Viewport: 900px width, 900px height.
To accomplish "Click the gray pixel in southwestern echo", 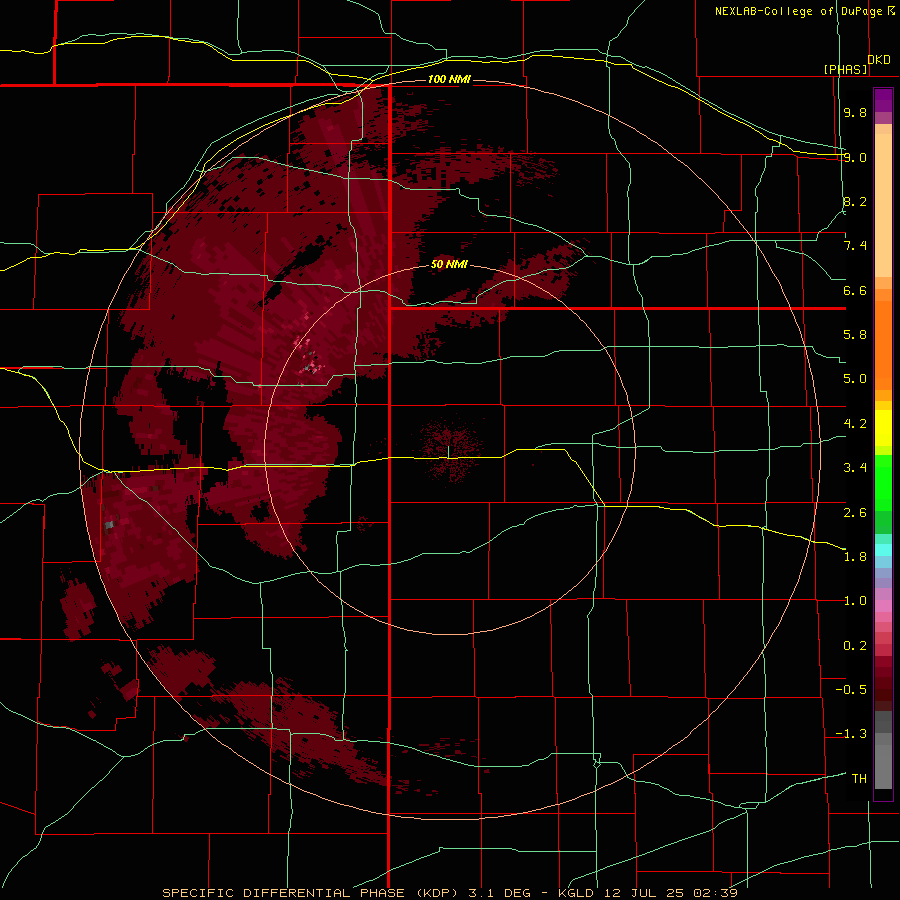I will point(110,524).
